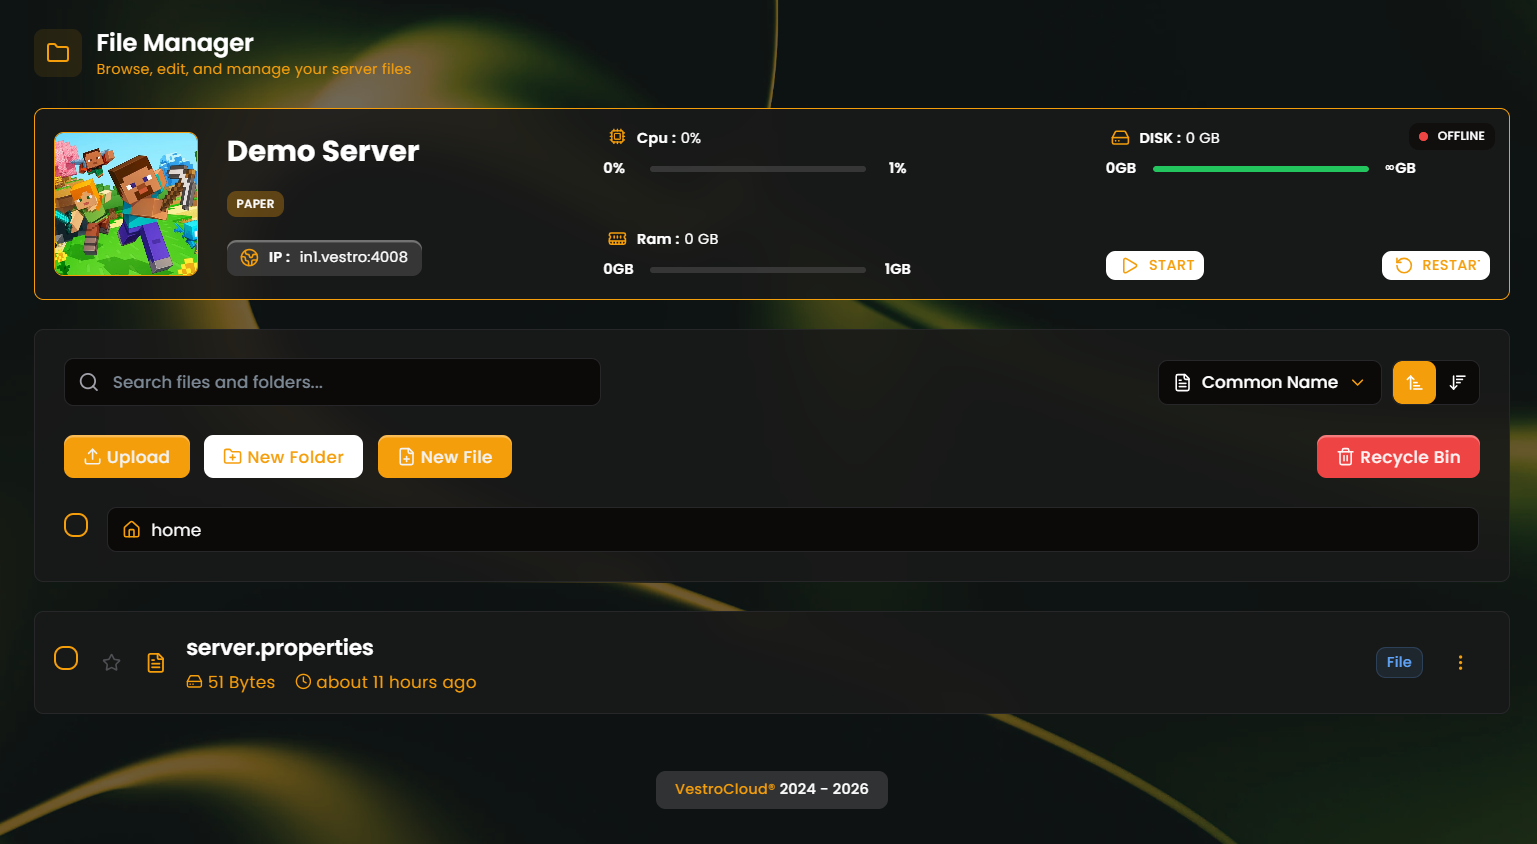Toggle the select-all checkbox in the path row
The image size is (1537, 844).
pos(76,524)
